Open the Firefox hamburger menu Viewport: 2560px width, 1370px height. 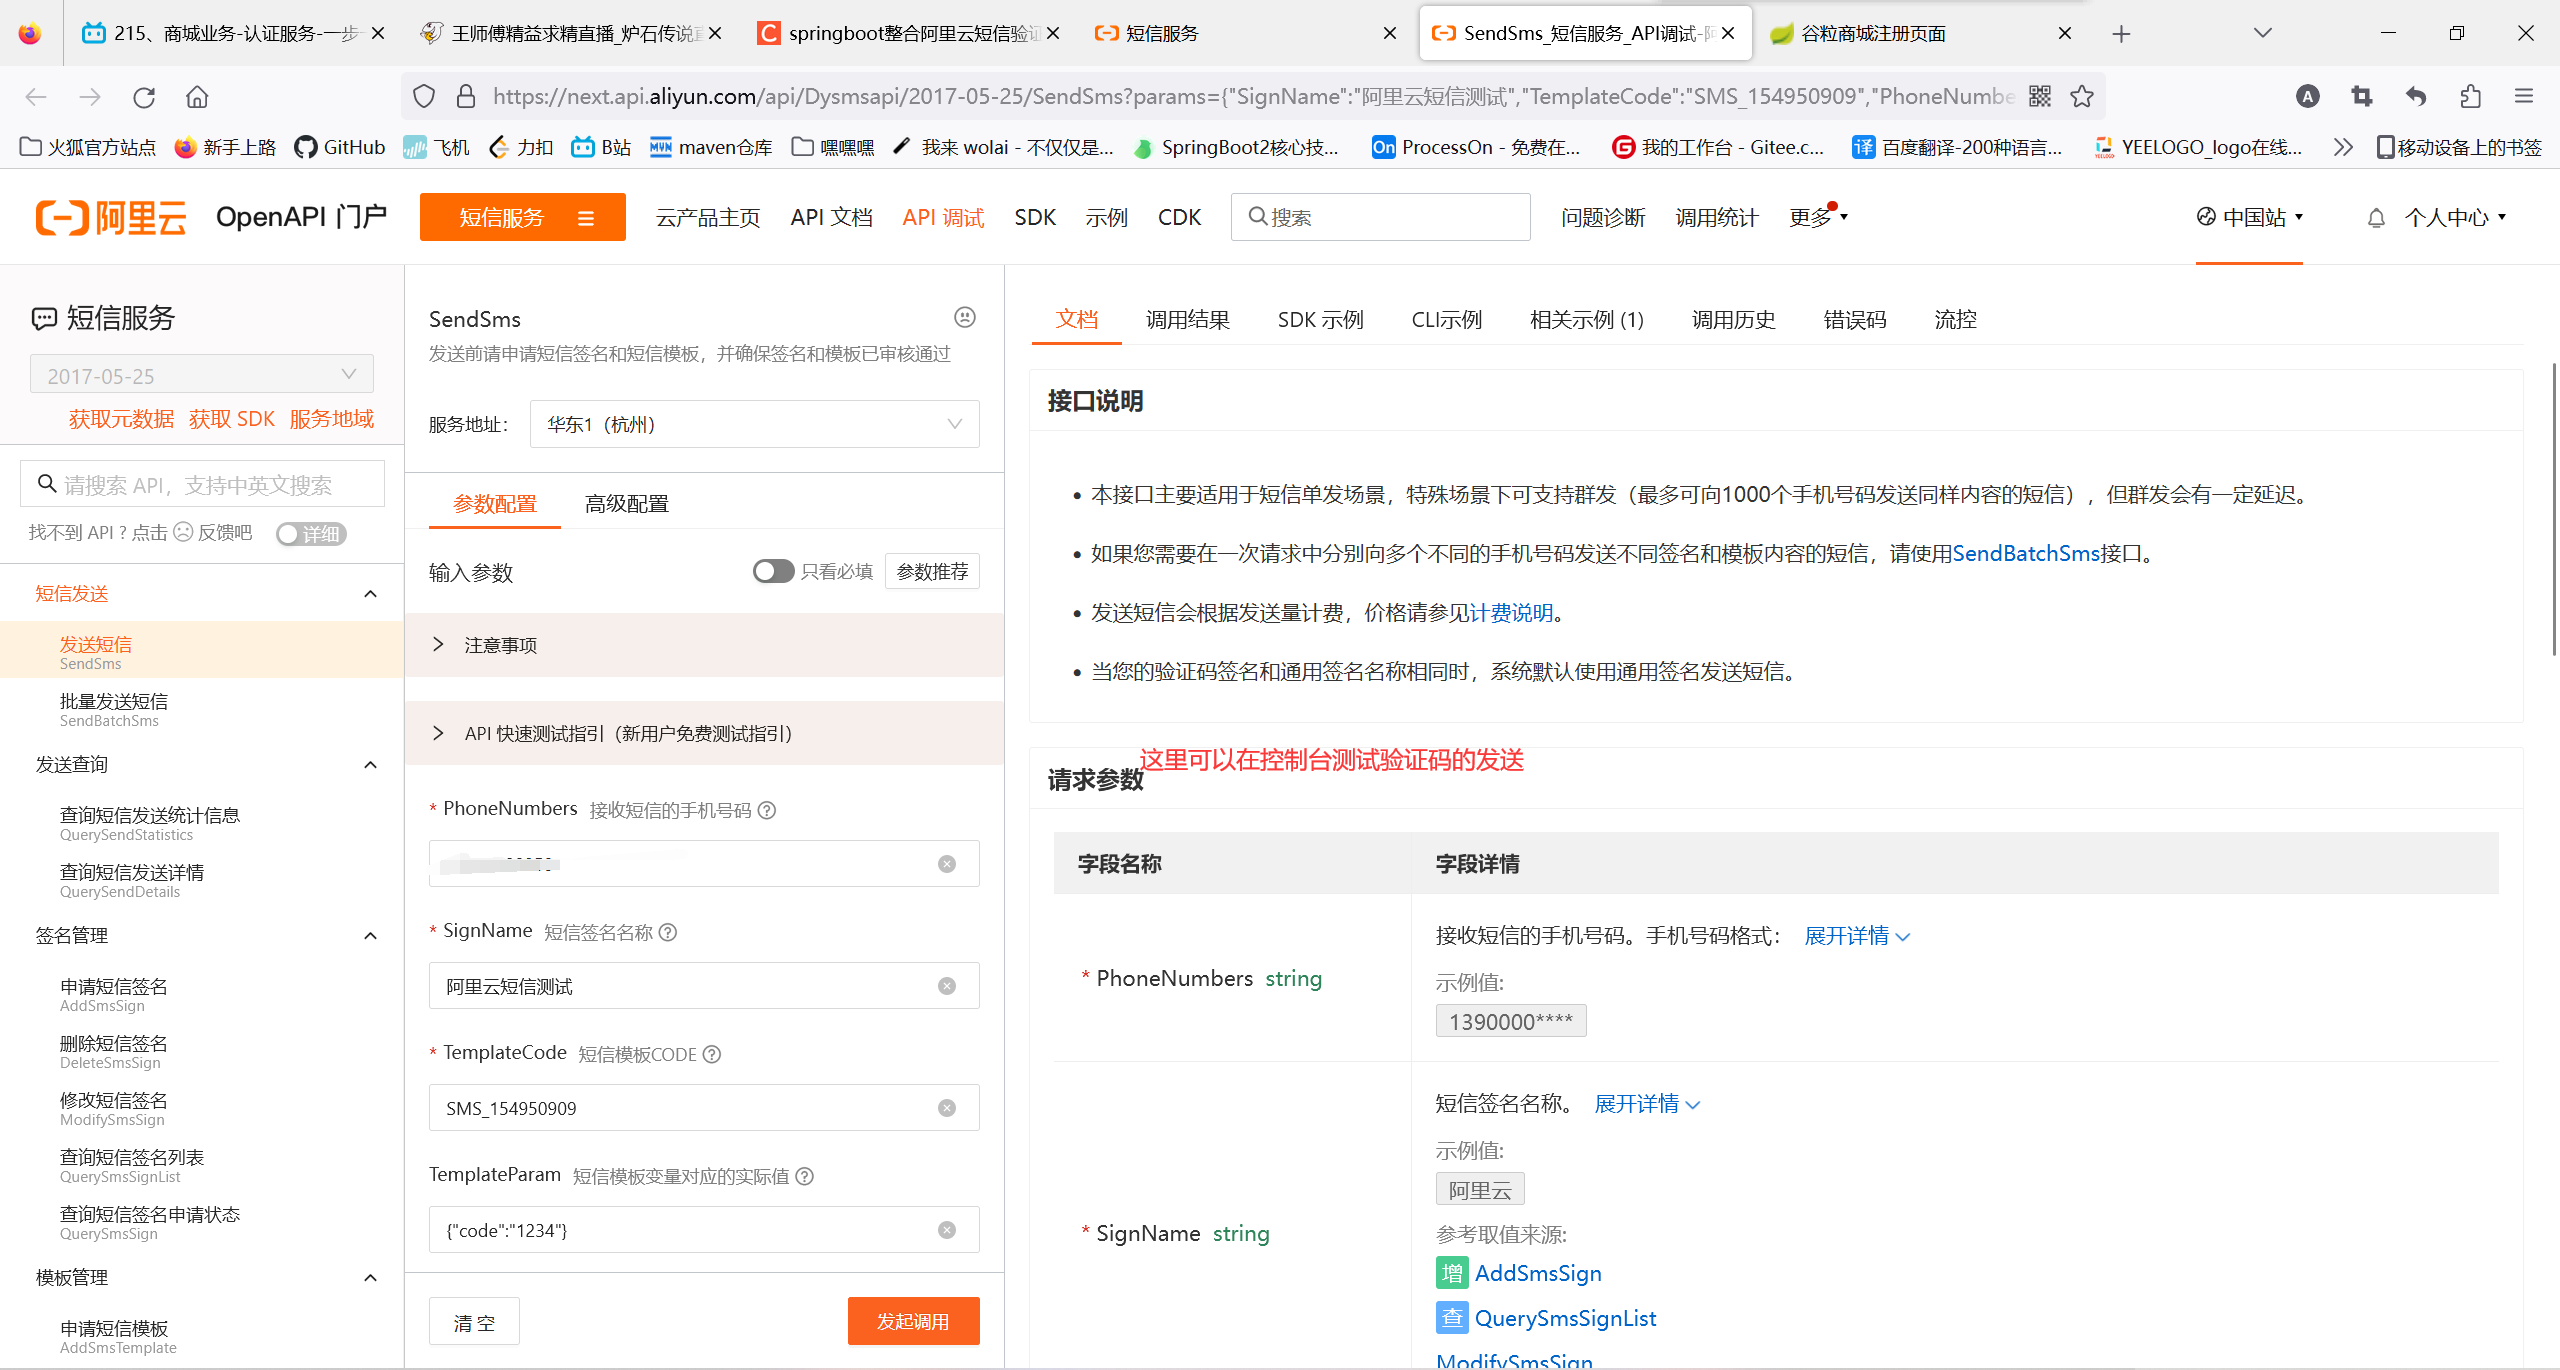(x=2524, y=96)
